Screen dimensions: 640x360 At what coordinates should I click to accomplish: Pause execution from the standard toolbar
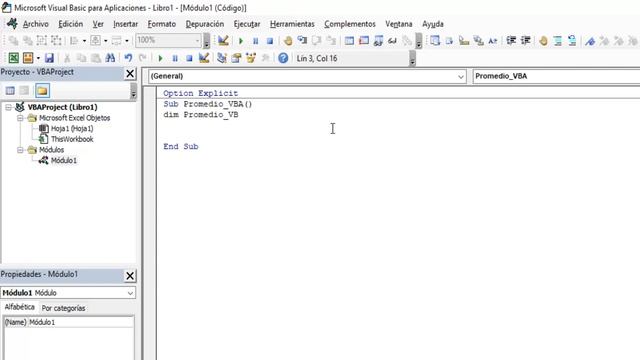pos(175,58)
